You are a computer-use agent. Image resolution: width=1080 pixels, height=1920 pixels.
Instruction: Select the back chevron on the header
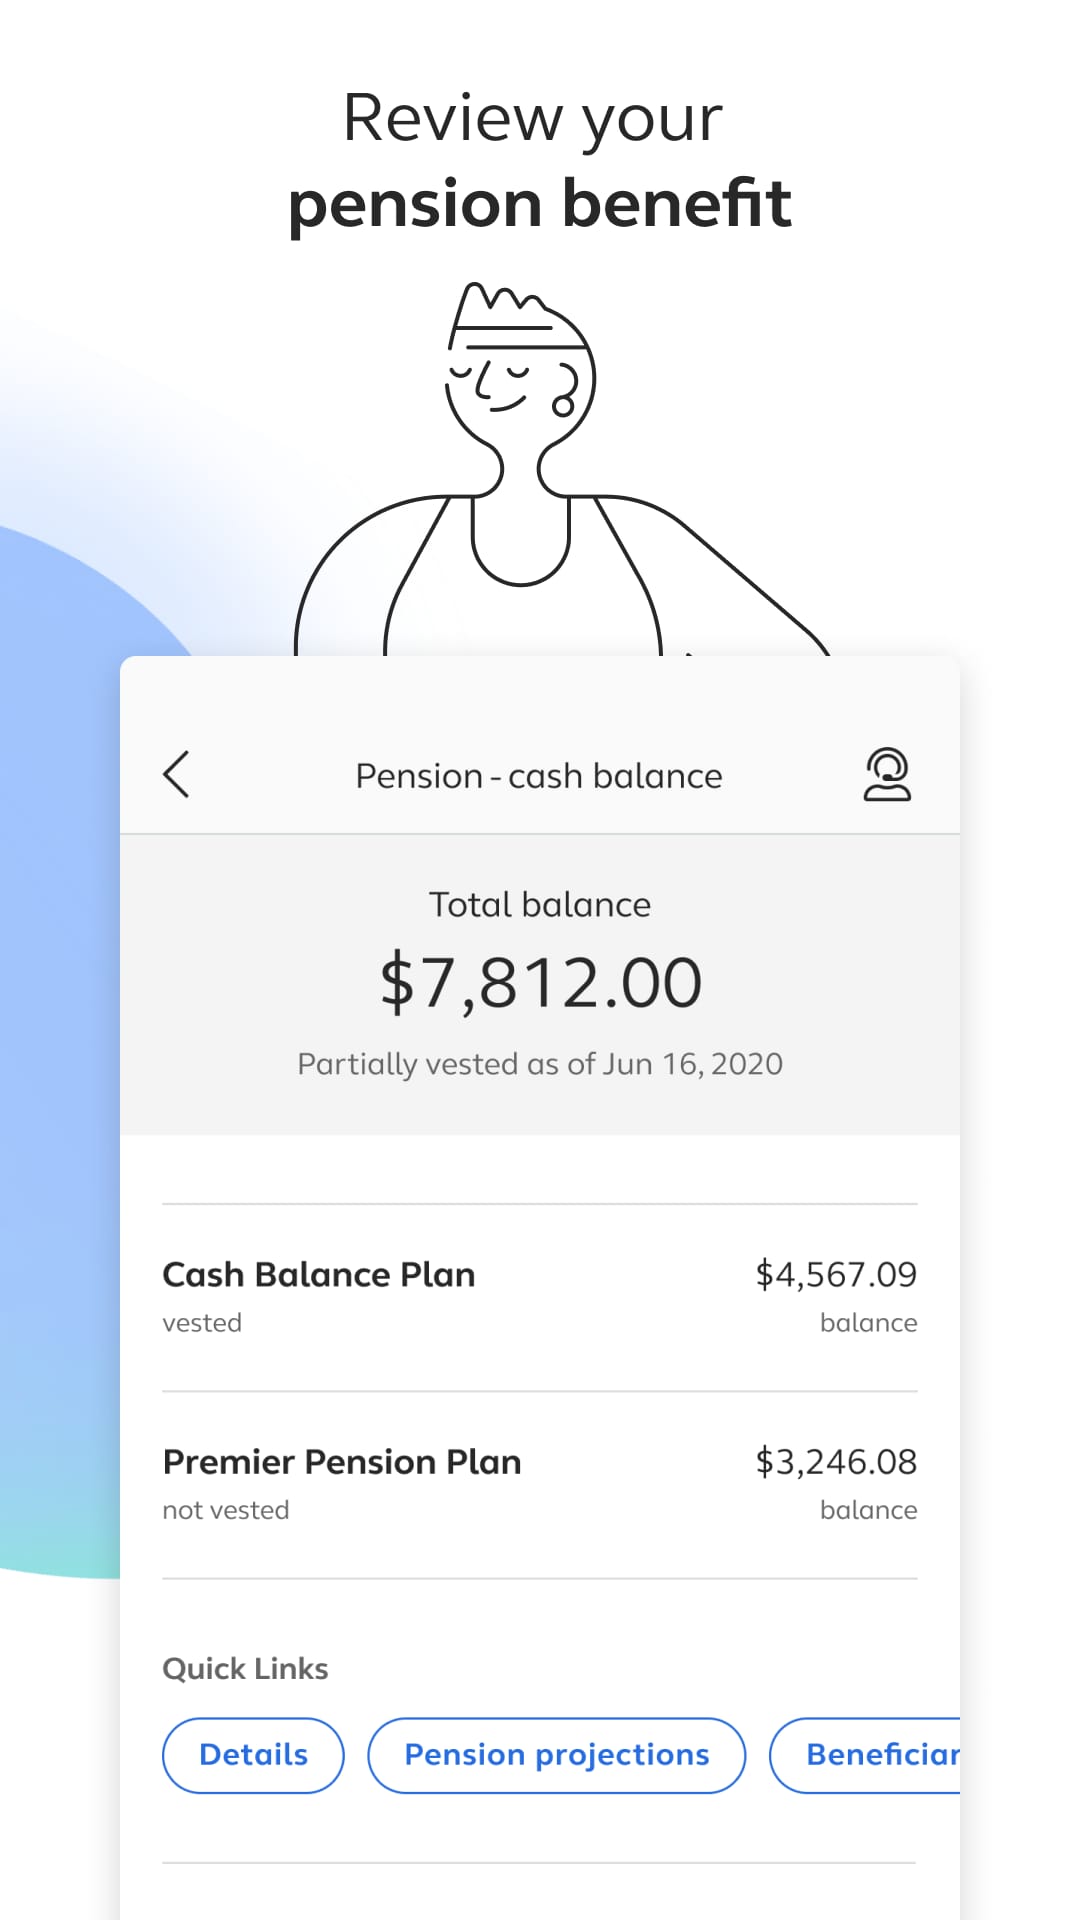click(176, 775)
